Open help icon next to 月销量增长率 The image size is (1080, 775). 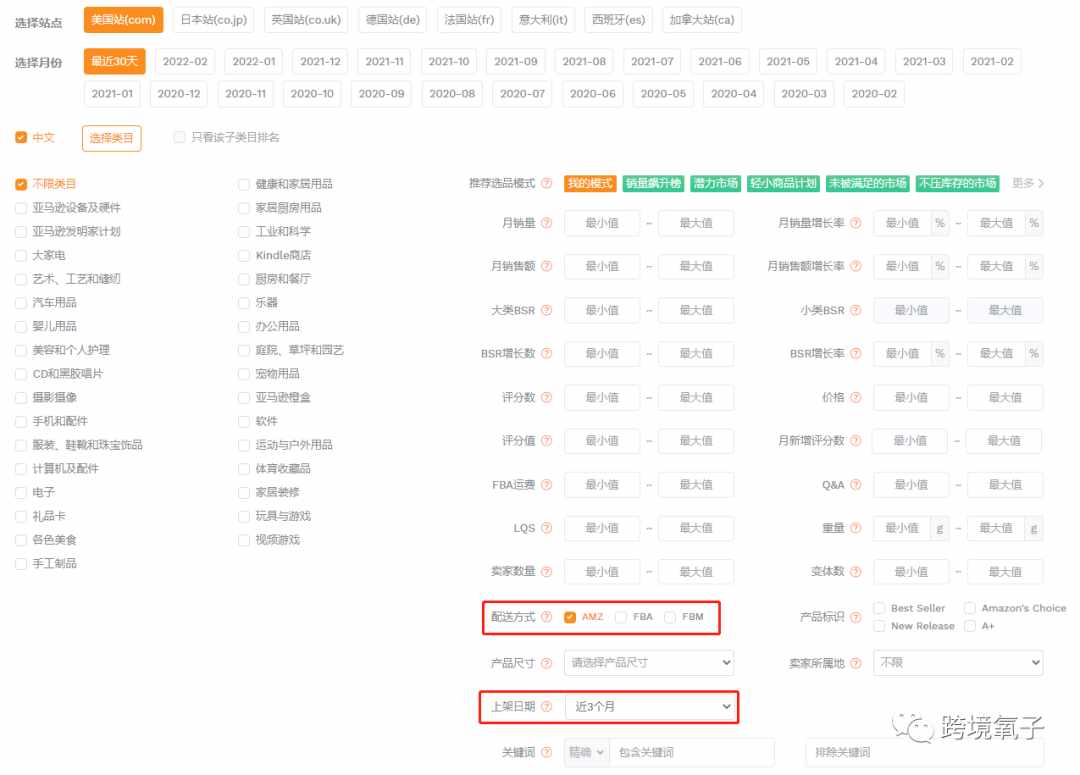coord(855,223)
